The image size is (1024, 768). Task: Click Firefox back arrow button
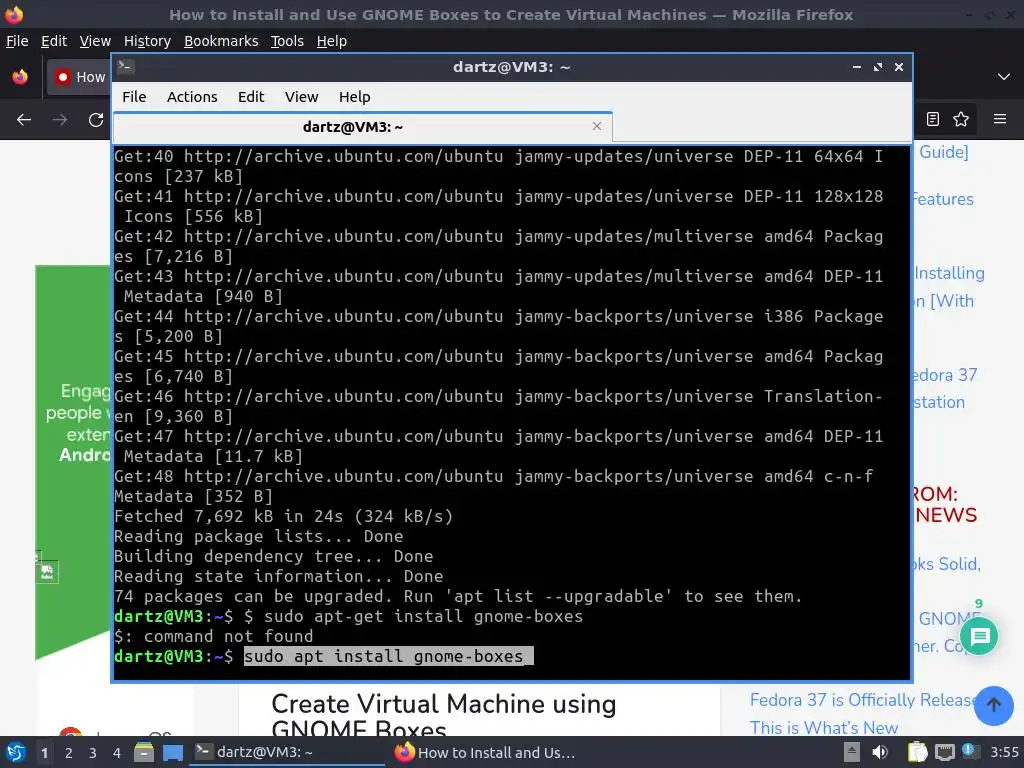(x=24, y=120)
